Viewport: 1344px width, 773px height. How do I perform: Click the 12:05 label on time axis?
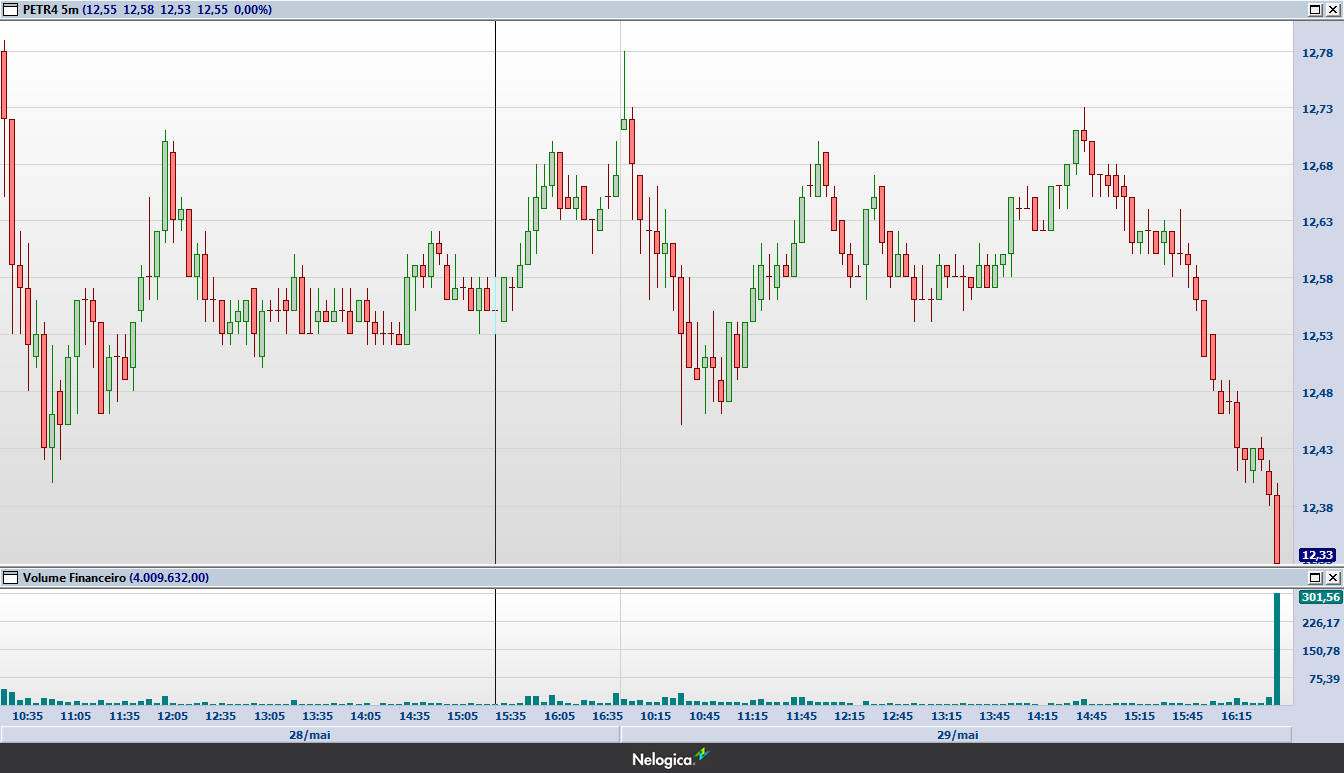click(172, 716)
